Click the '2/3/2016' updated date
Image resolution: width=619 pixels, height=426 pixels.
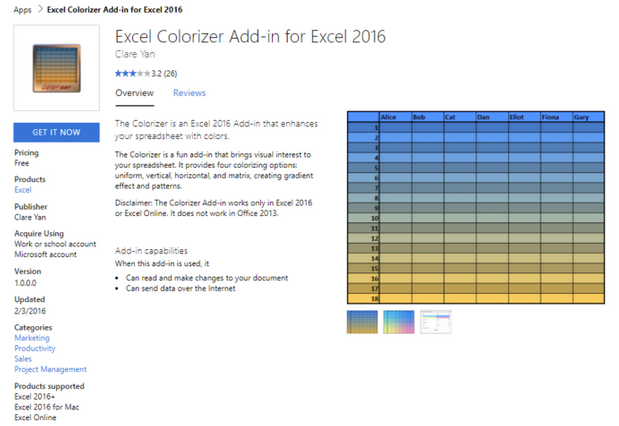pos(30,311)
